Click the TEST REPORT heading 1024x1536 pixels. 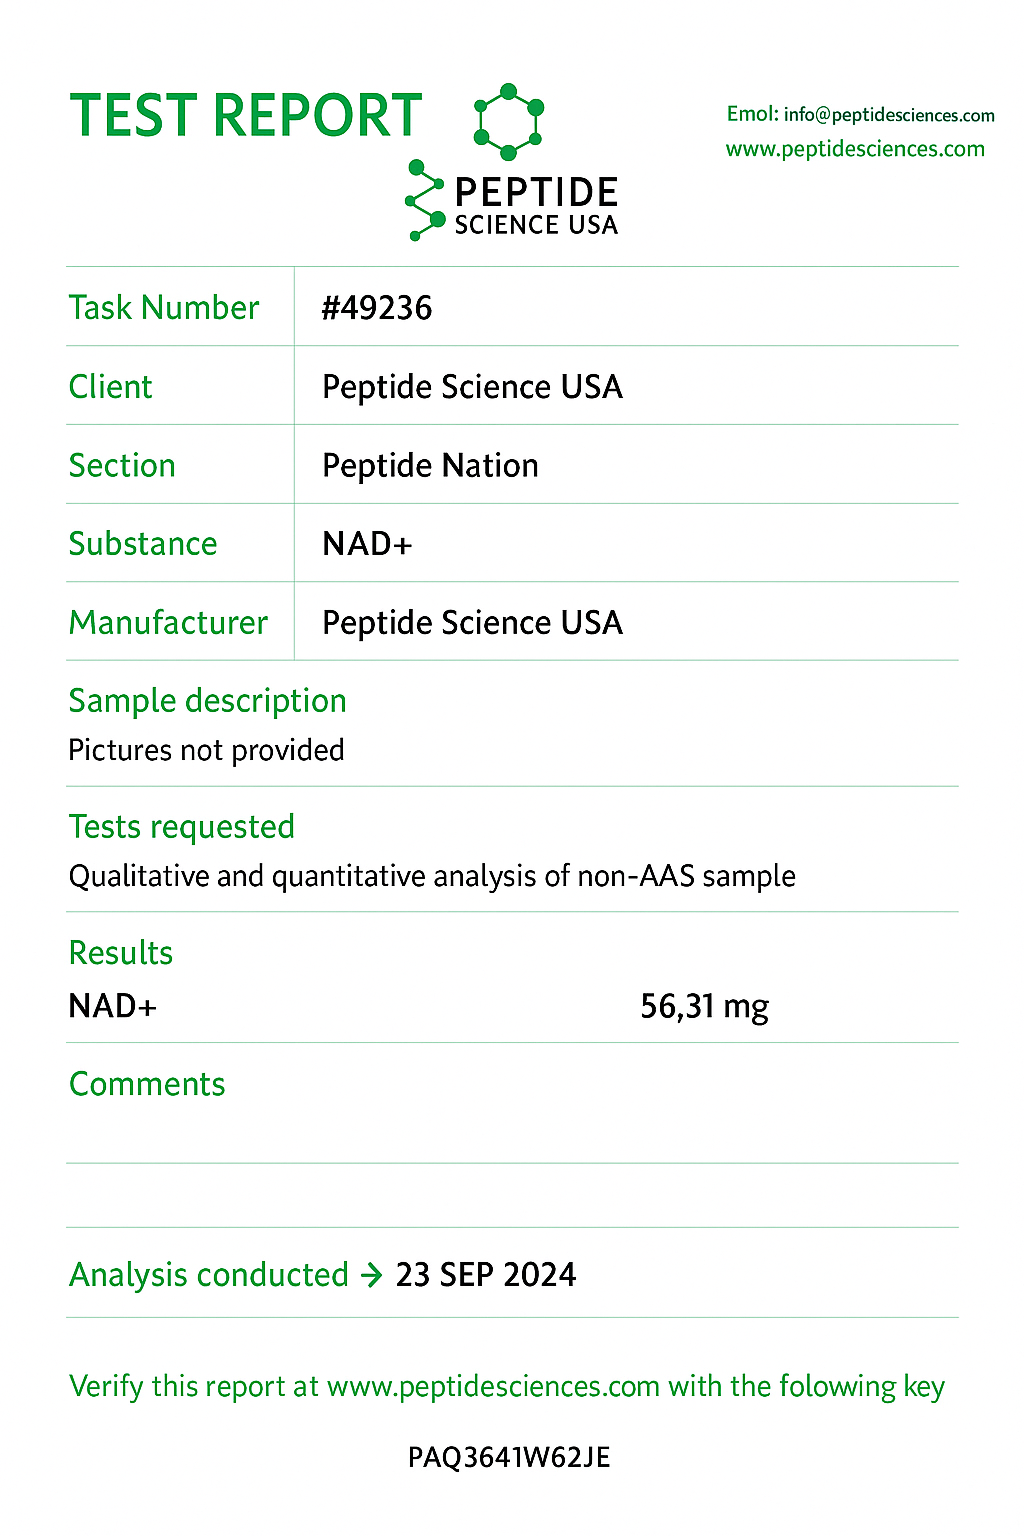[246, 116]
